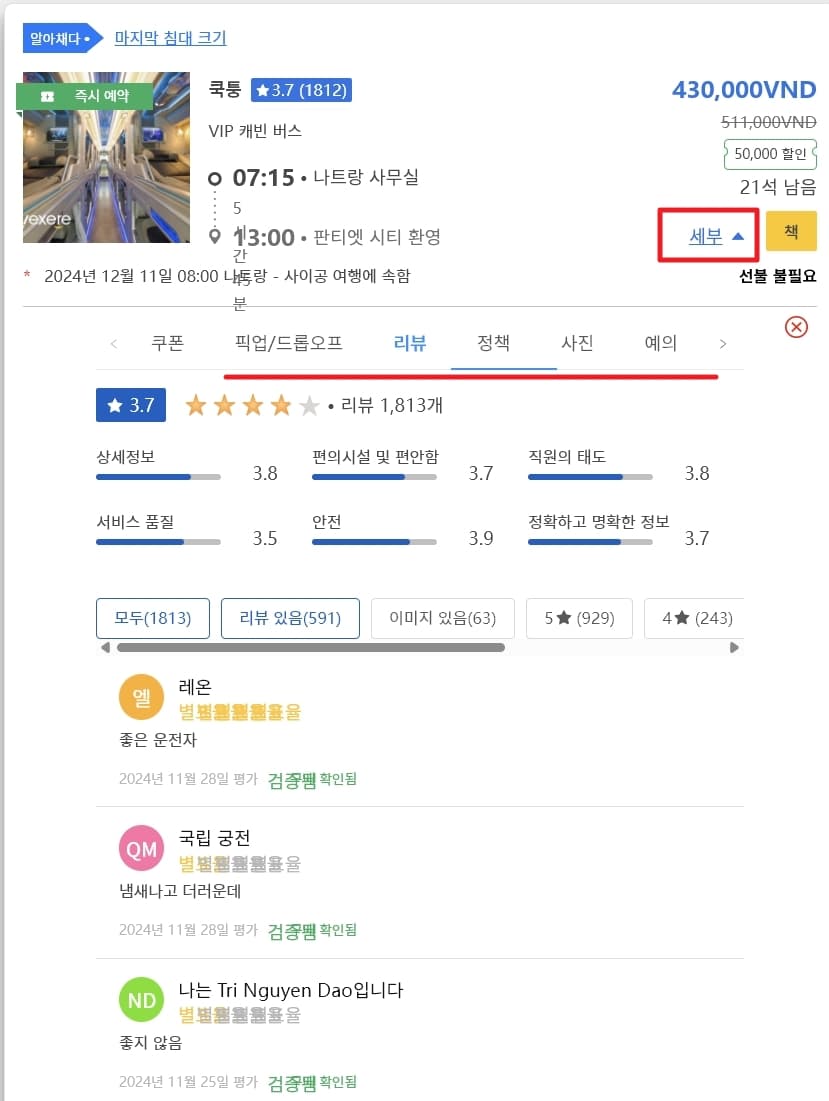The width and height of the screenshot is (829, 1101).
Task: Click the filter scrollbar's right arrow
Action: point(735,648)
